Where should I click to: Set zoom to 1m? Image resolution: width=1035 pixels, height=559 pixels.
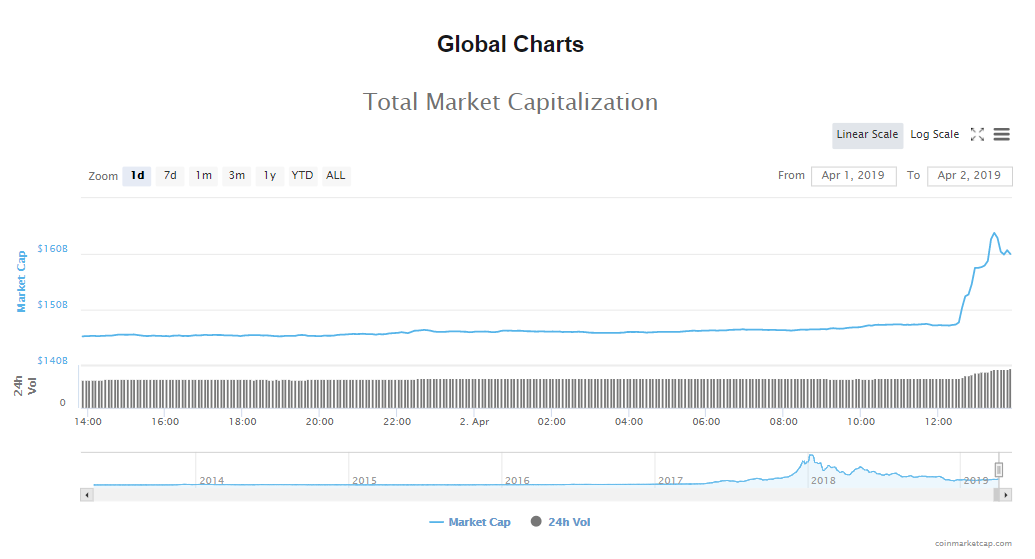203,176
